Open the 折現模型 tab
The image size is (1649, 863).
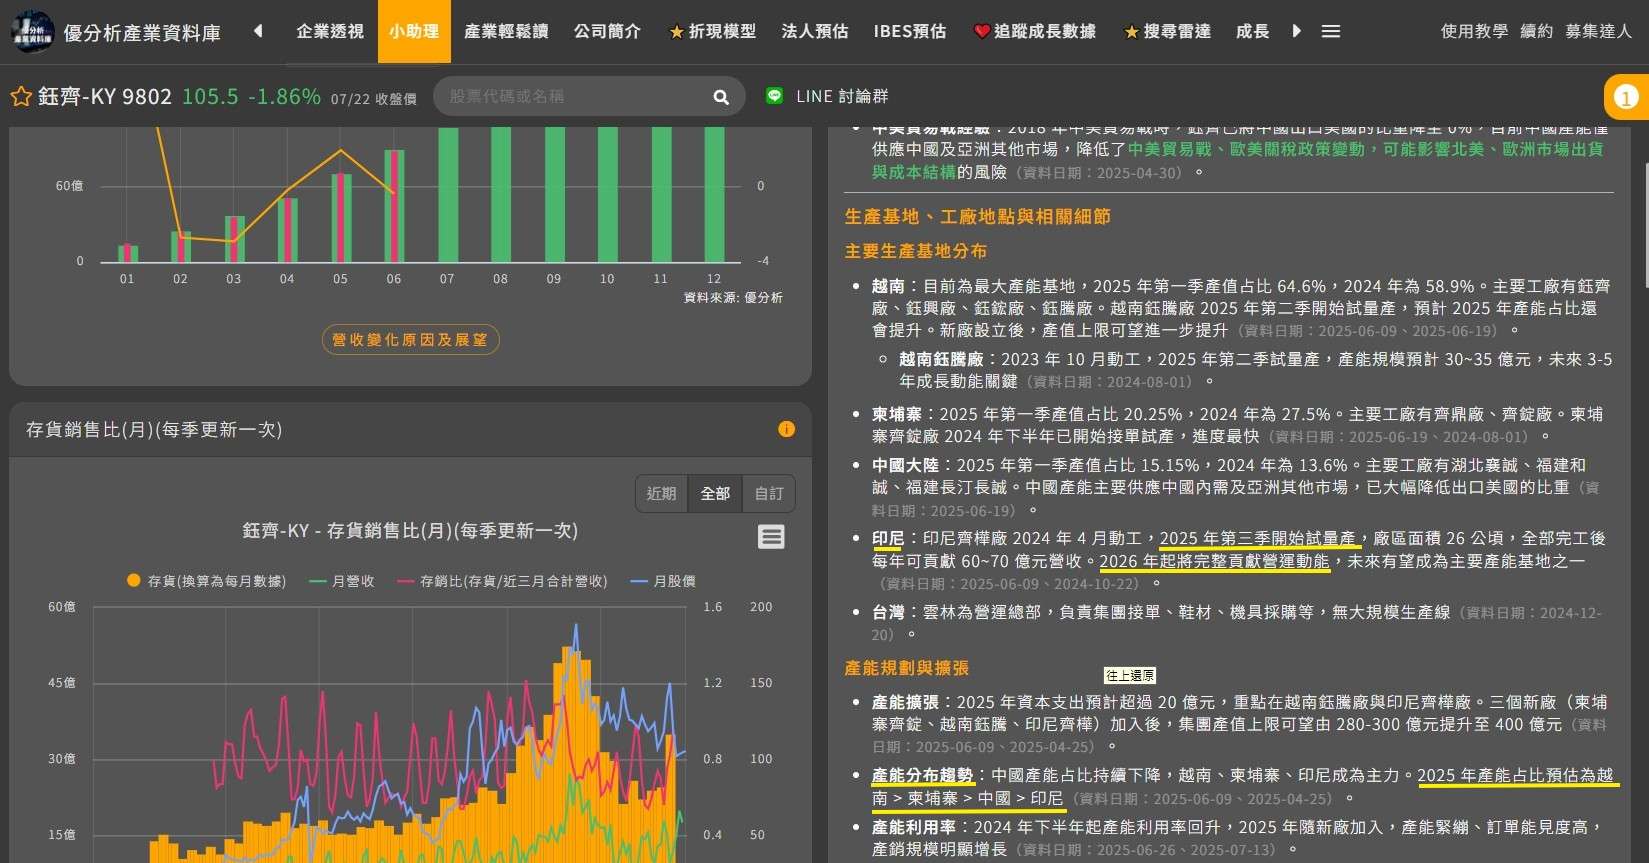point(712,32)
